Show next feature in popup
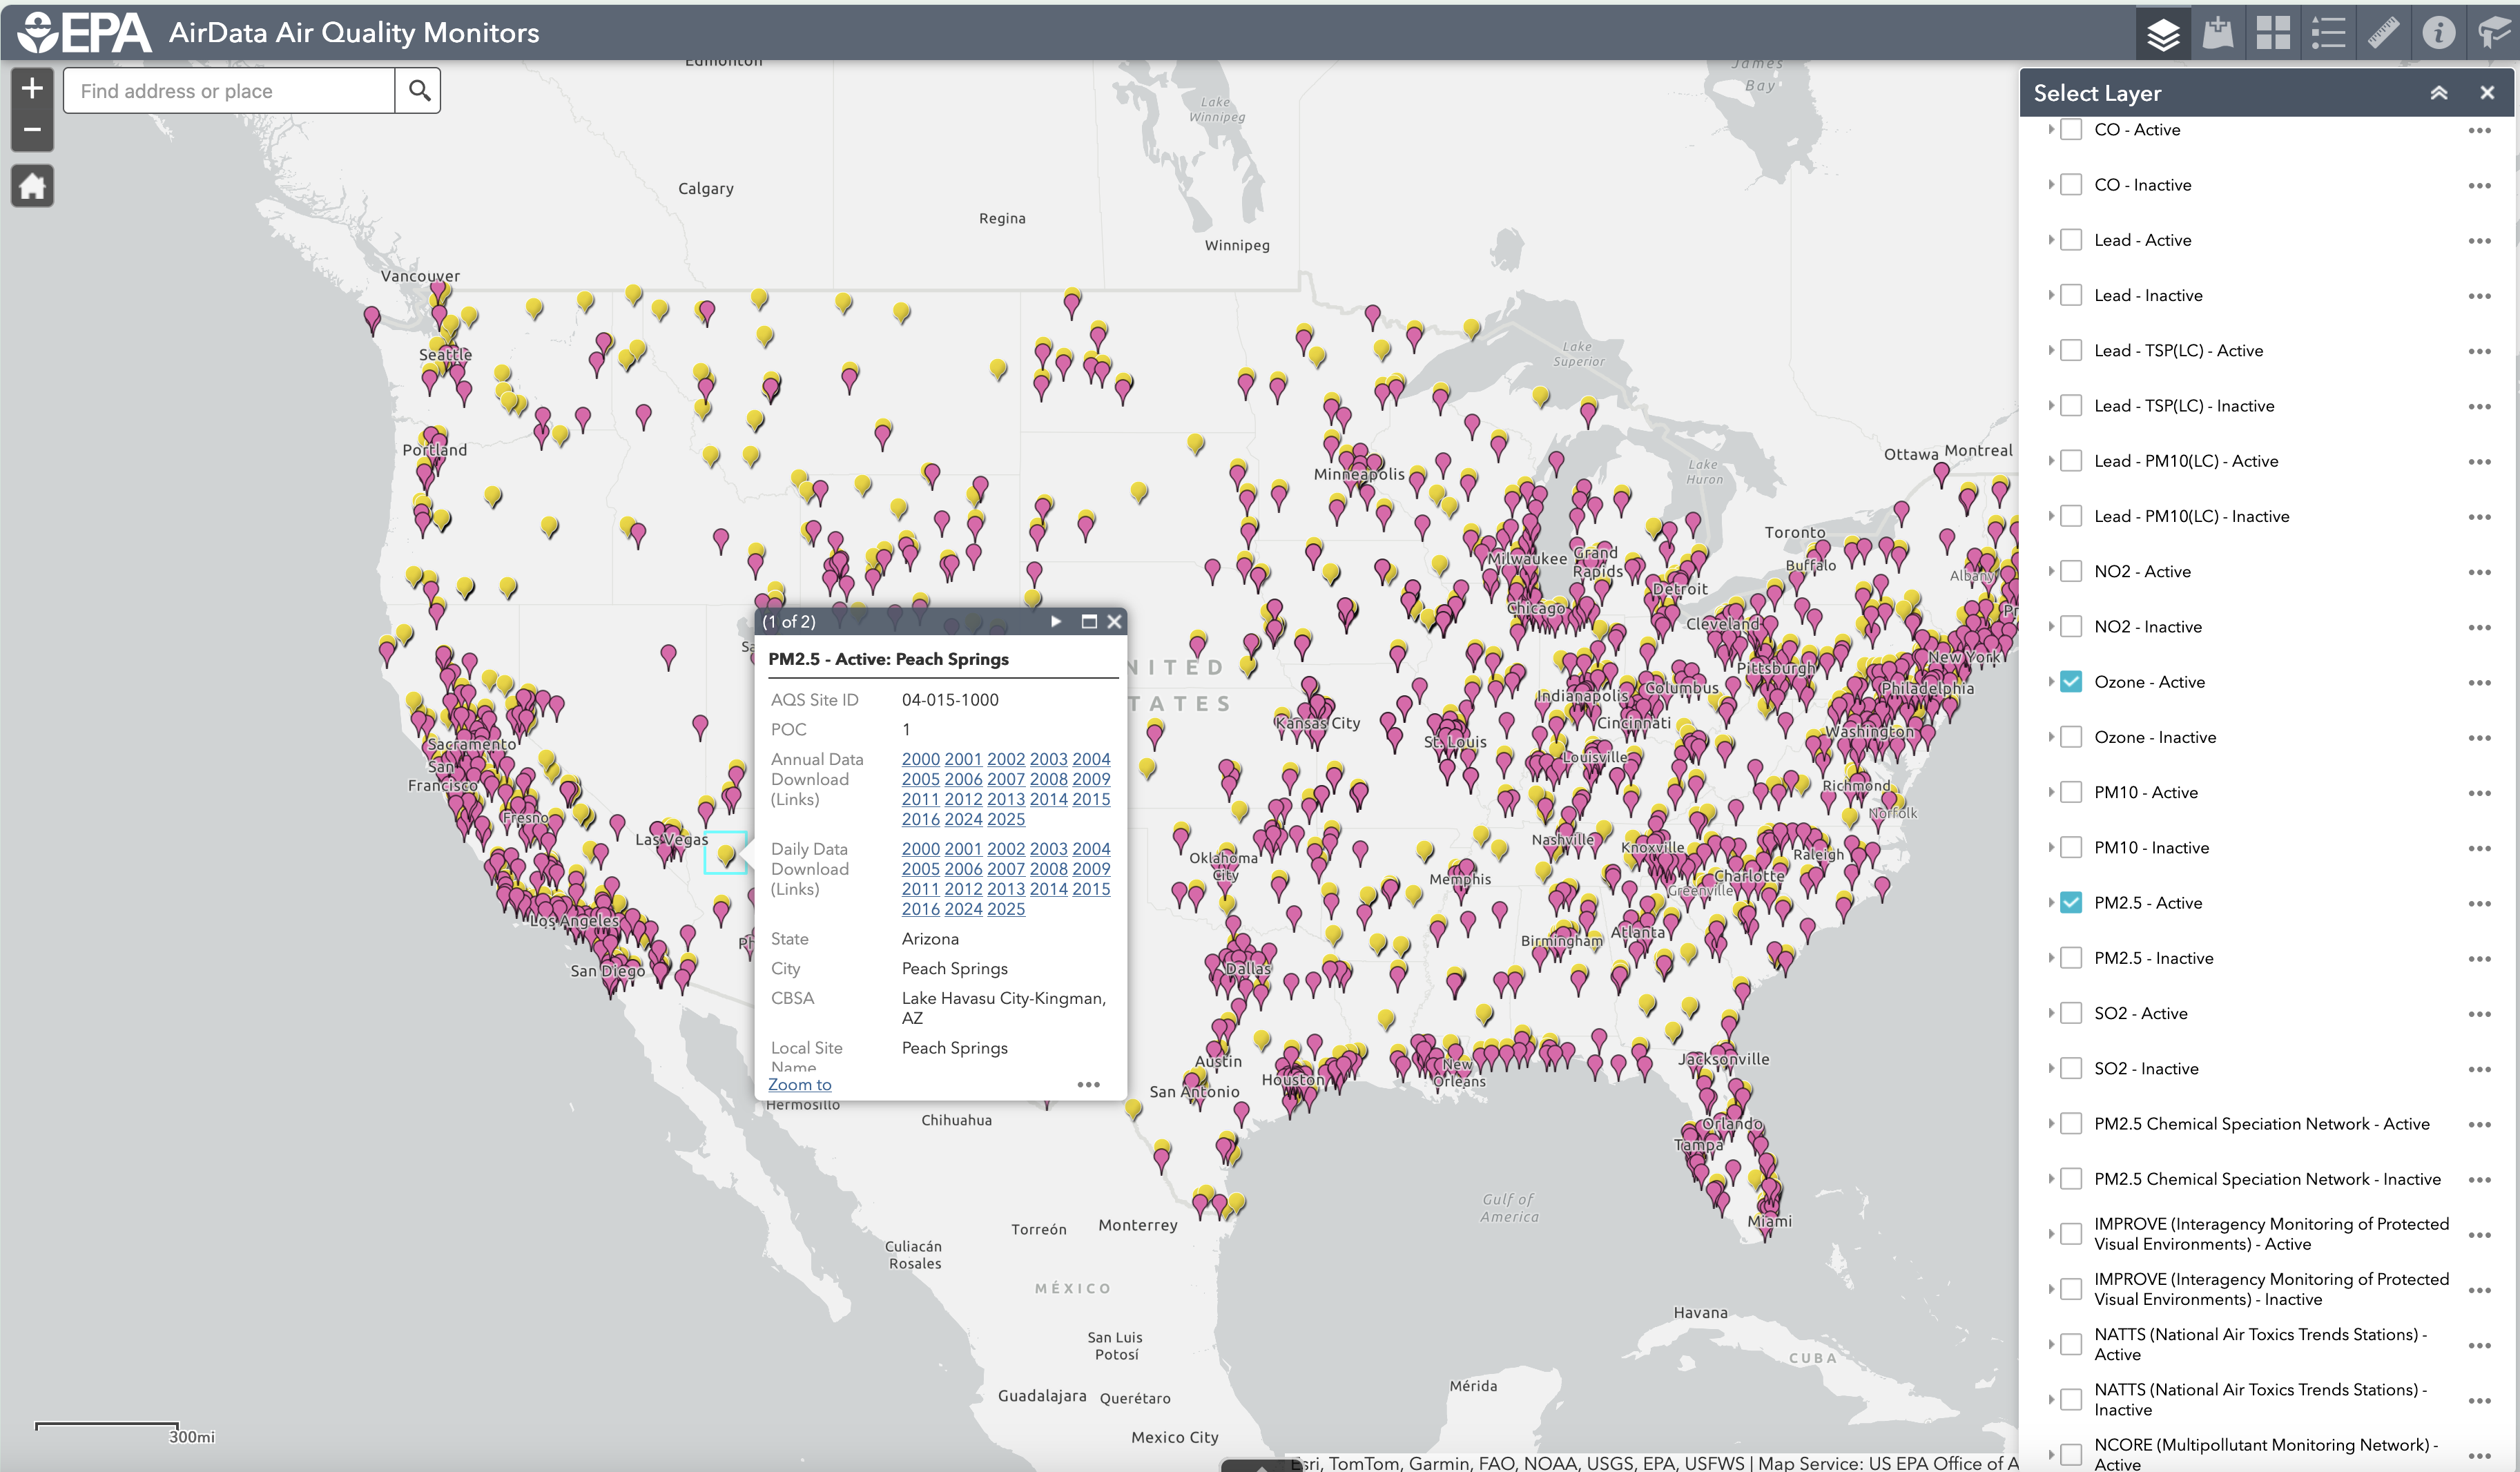Image resolution: width=2520 pixels, height=1472 pixels. tap(1056, 621)
